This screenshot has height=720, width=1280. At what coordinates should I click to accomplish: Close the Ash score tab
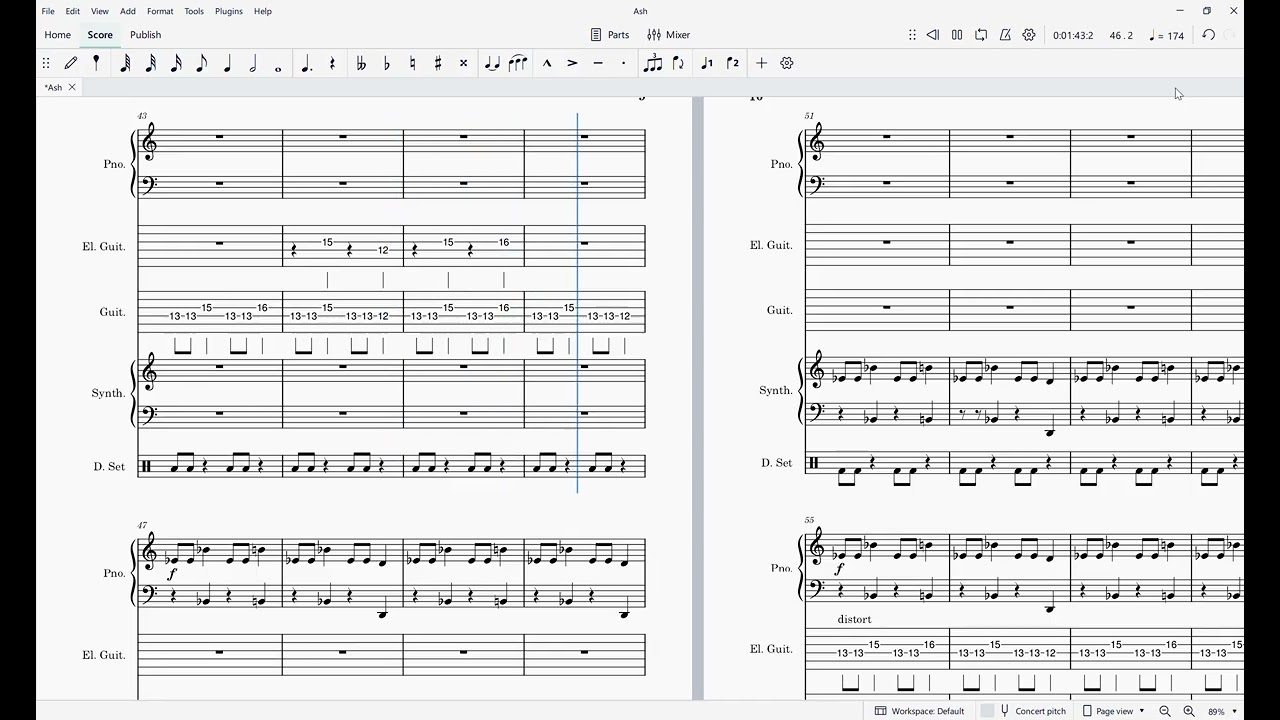click(72, 88)
